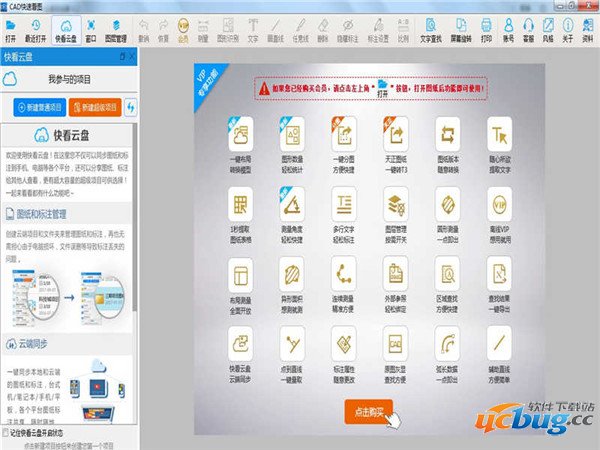Click the 圆形测量 feature icon
Screen dimensions: 600x450
click(x=448, y=204)
